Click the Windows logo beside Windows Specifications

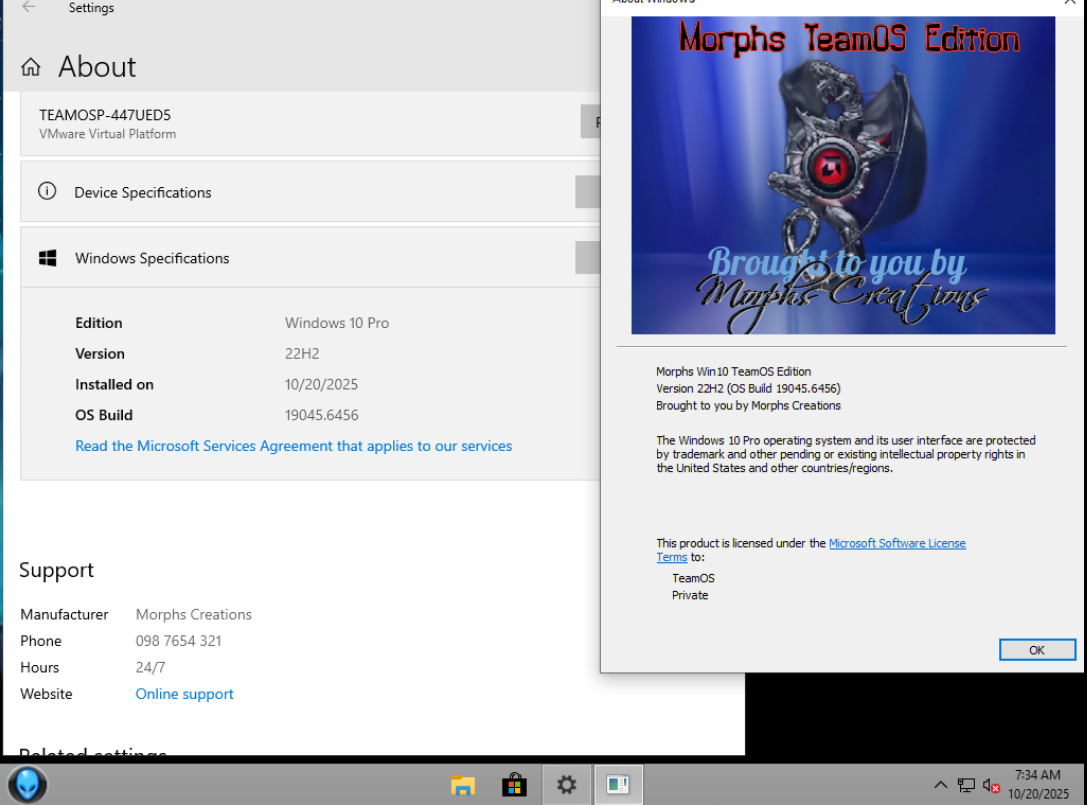48,258
